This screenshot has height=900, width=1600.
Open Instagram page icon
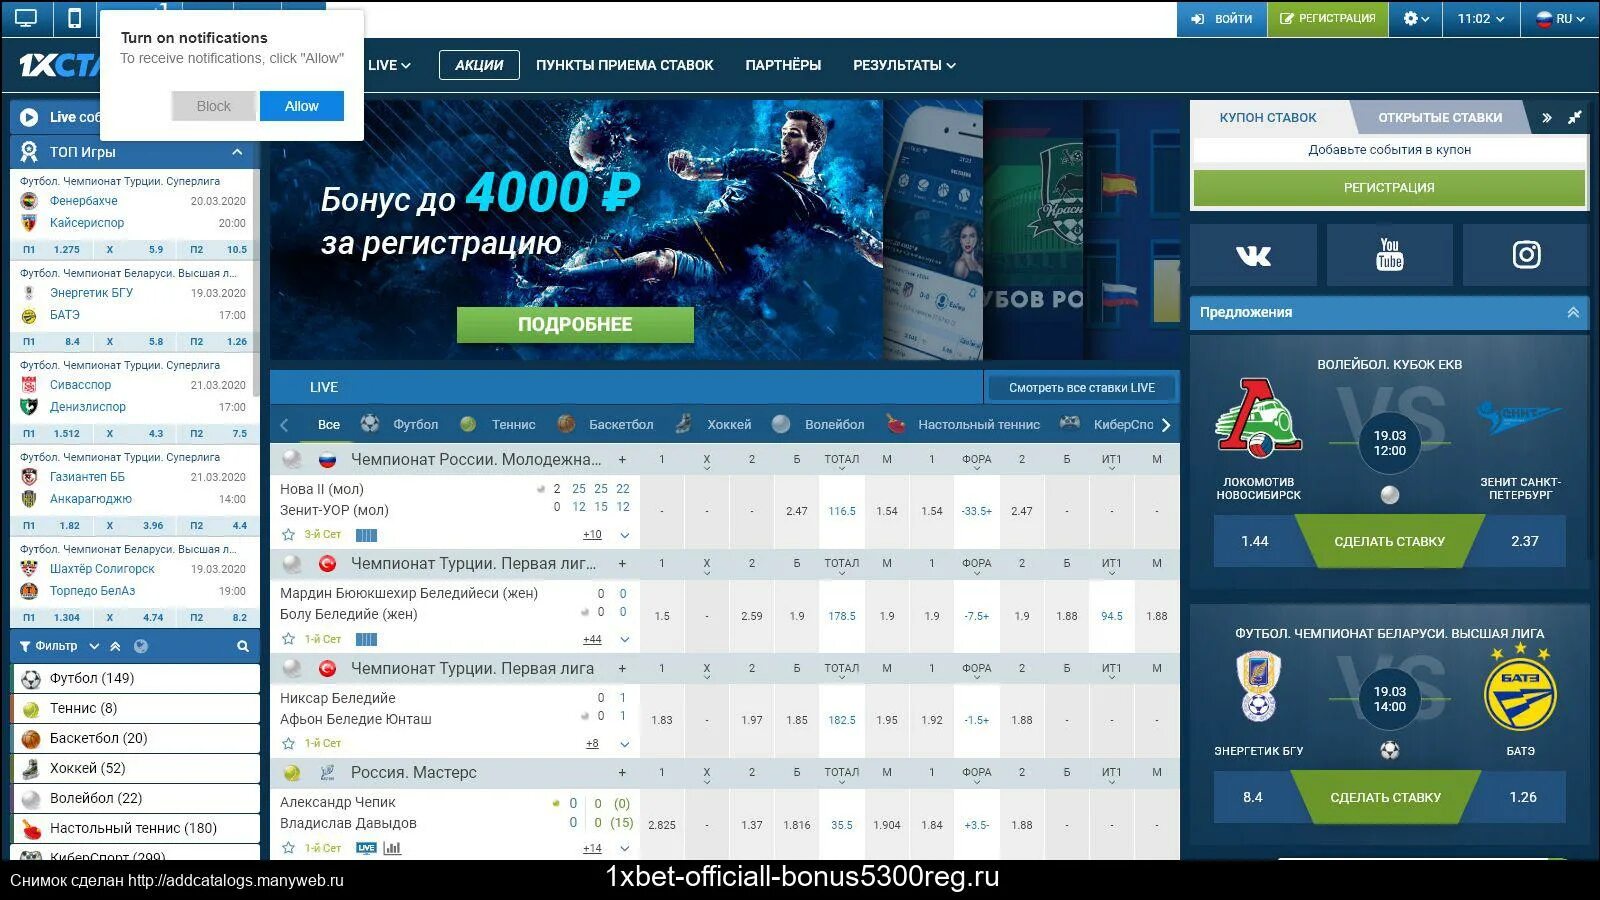point(1526,255)
